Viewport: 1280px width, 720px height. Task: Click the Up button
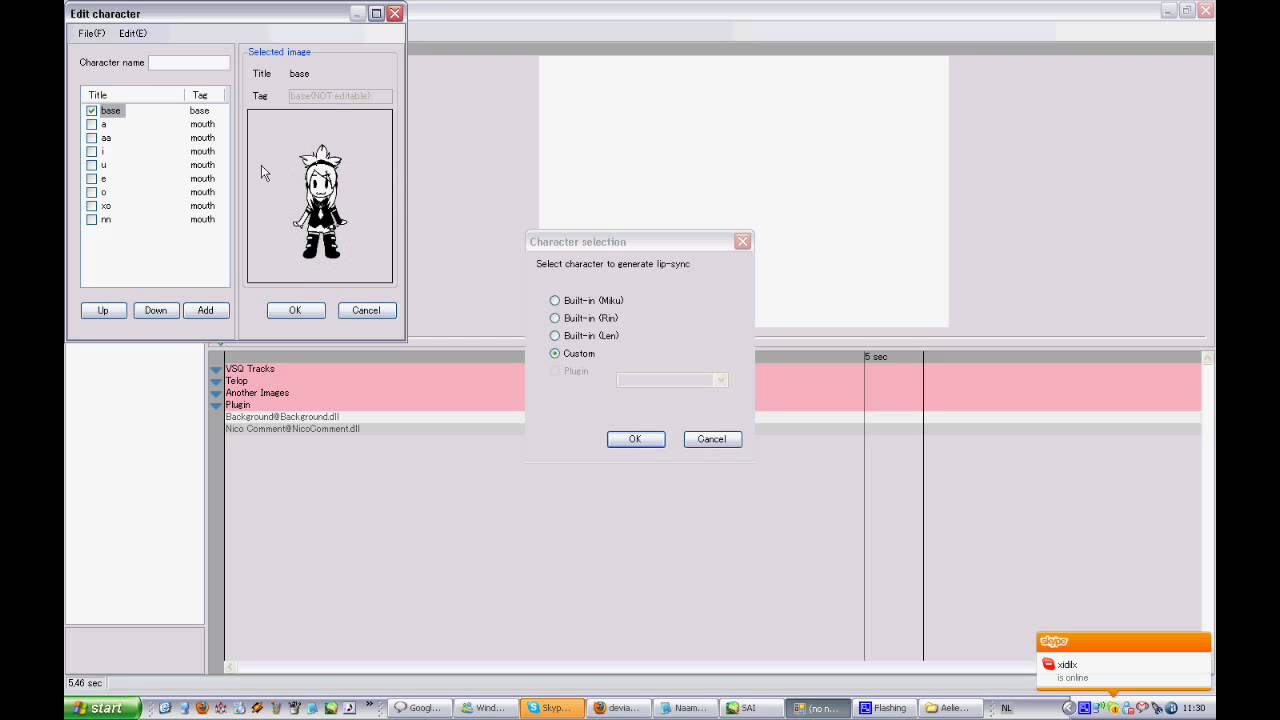click(103, 310)
